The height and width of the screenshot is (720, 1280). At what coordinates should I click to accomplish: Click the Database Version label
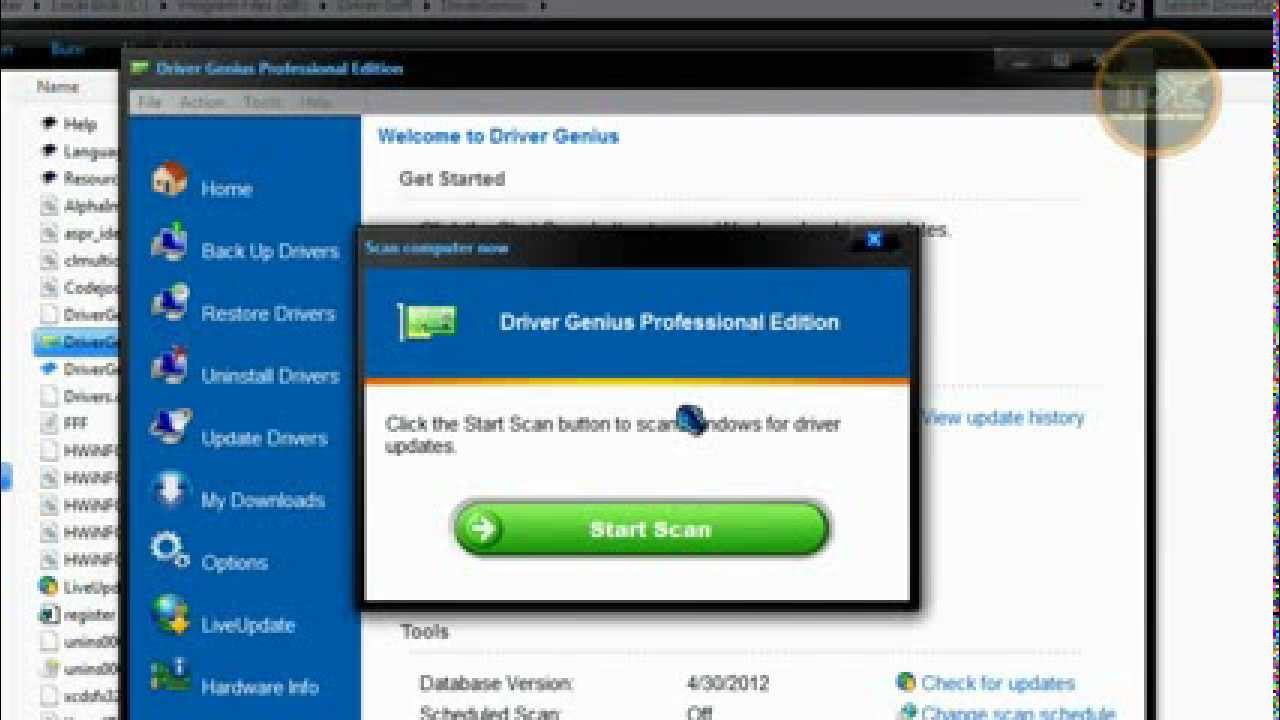[496, 684]
